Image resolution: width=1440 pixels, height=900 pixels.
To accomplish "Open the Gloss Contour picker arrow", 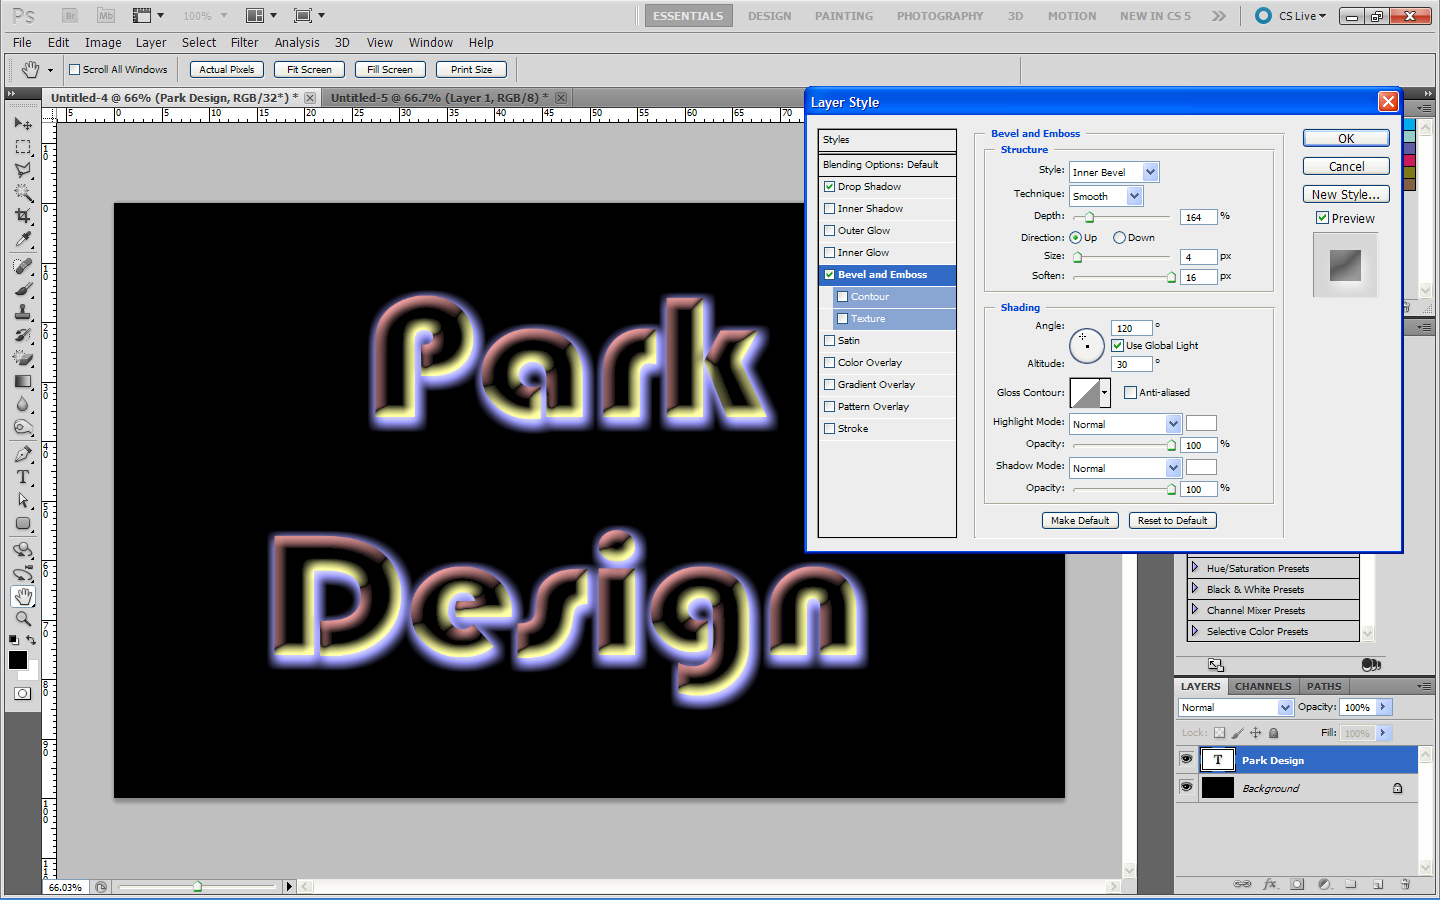I will coord(1105,393).
